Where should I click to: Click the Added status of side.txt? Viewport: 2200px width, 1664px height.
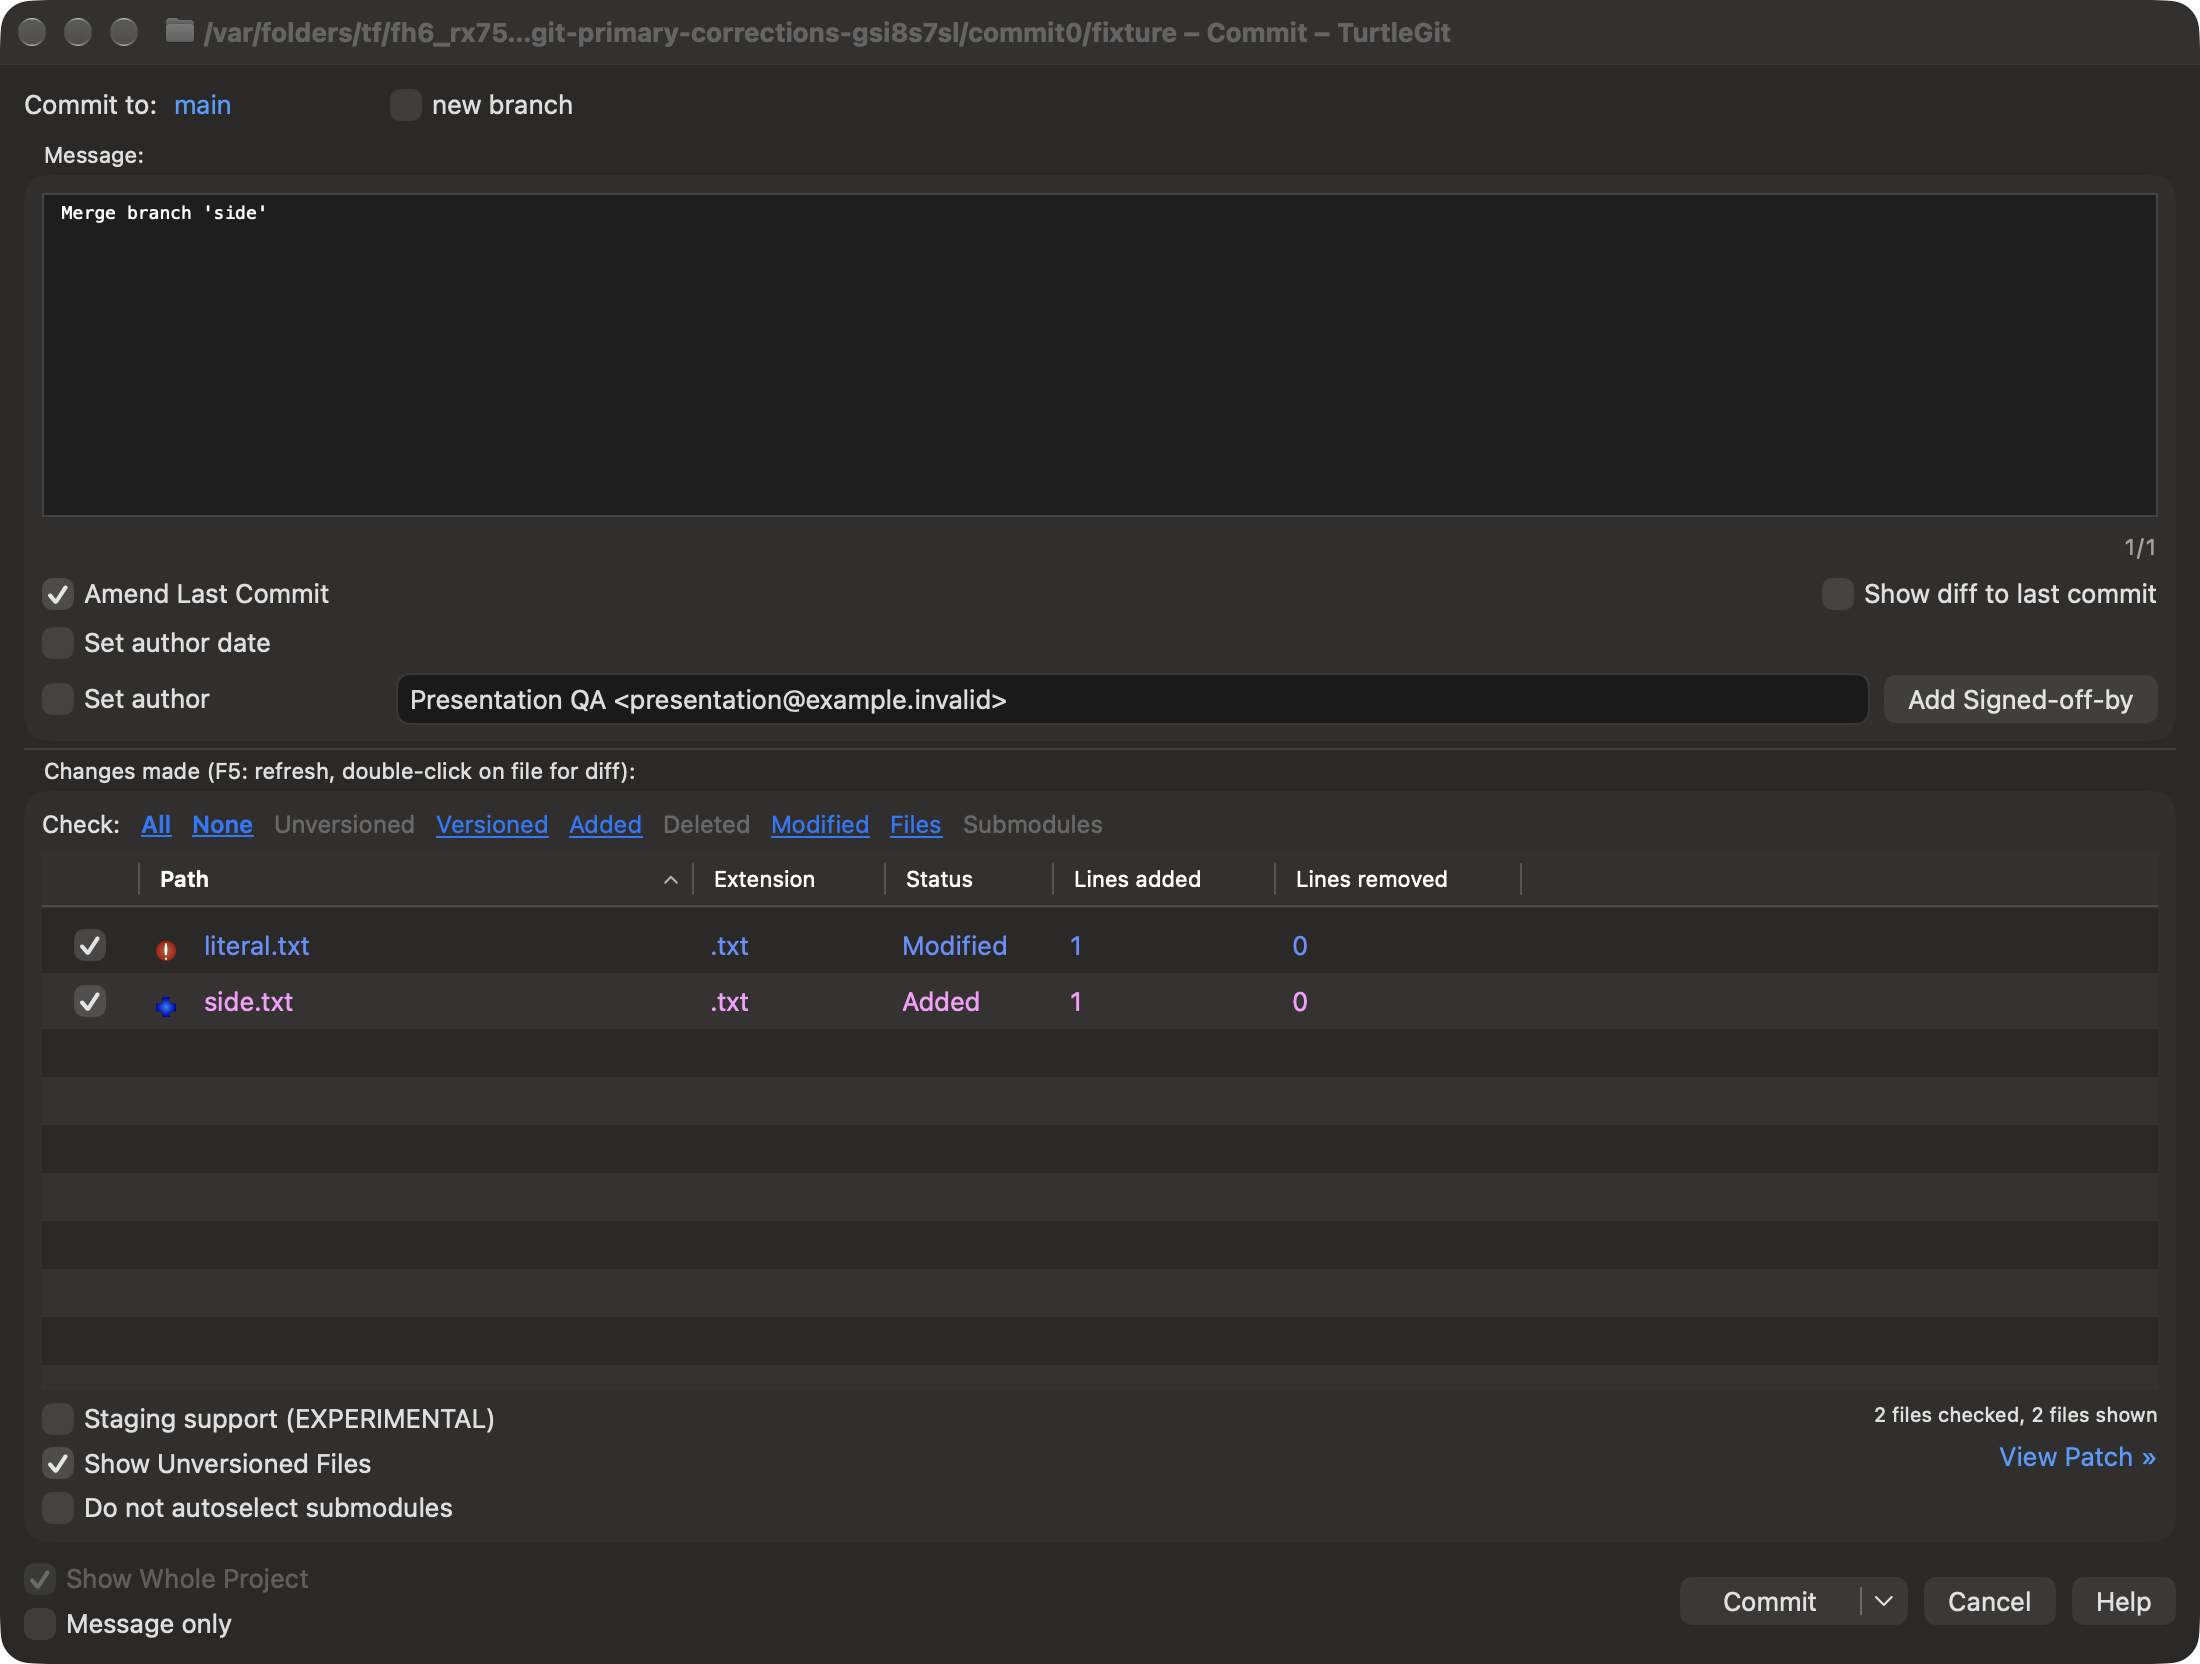940,1001
